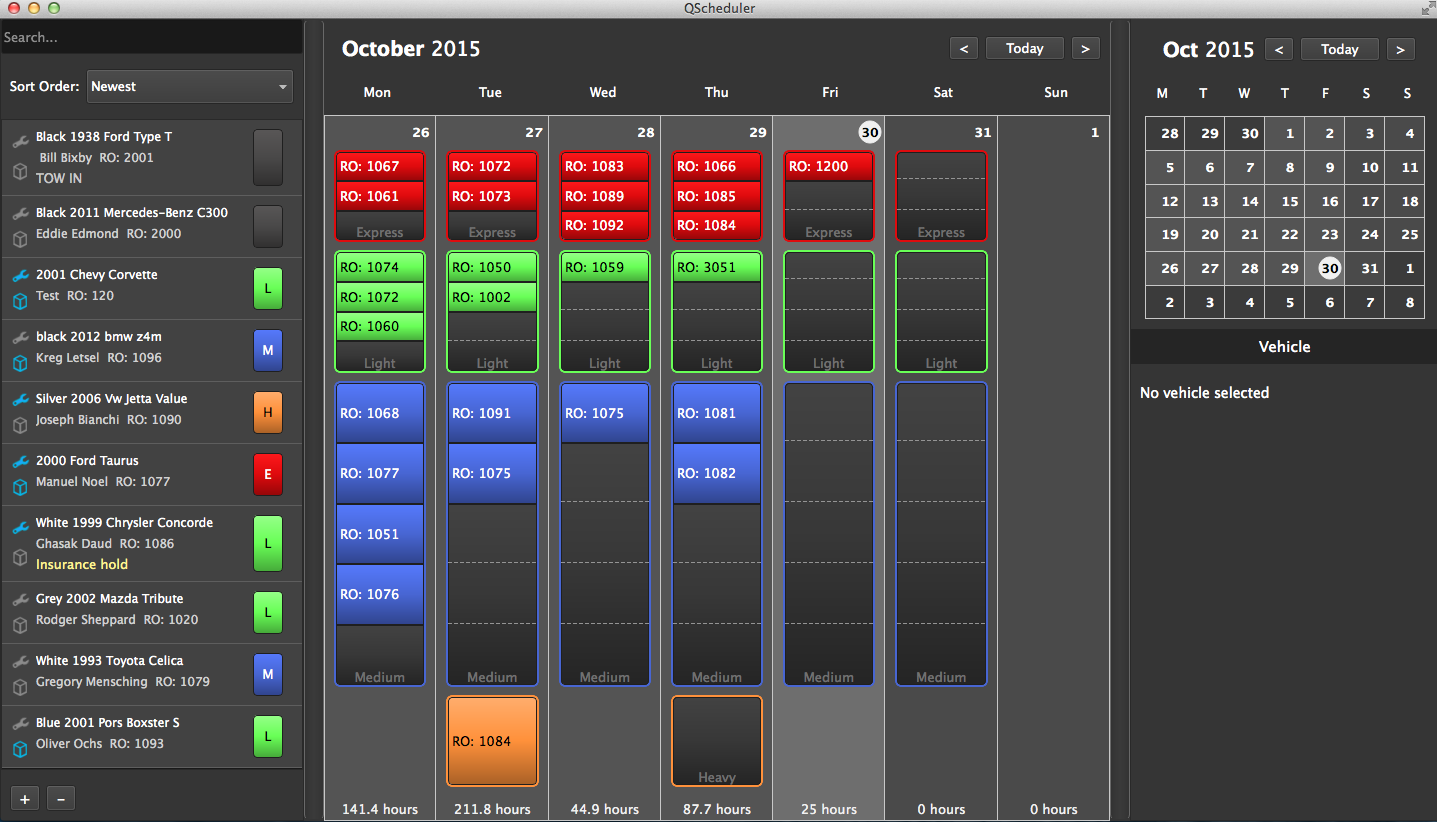Viewport: 1437px width, 822px height.
Task: Click wrench icon for 2000 Ford Taurus
Action: pyautogui.click(x=19, y=461)
